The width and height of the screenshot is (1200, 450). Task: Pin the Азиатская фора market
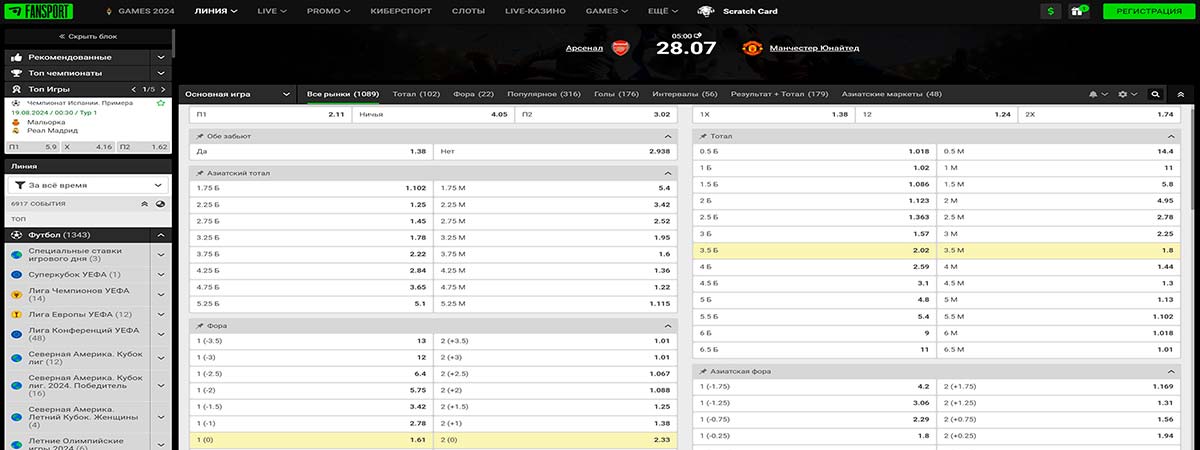[704, 371]
